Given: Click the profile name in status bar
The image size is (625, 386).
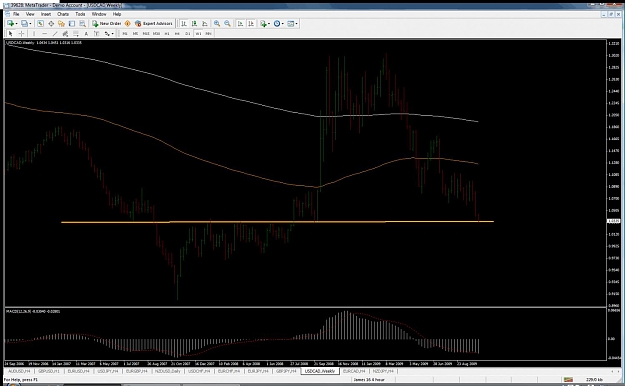Looking at the screenshot, I should (369, 380).
